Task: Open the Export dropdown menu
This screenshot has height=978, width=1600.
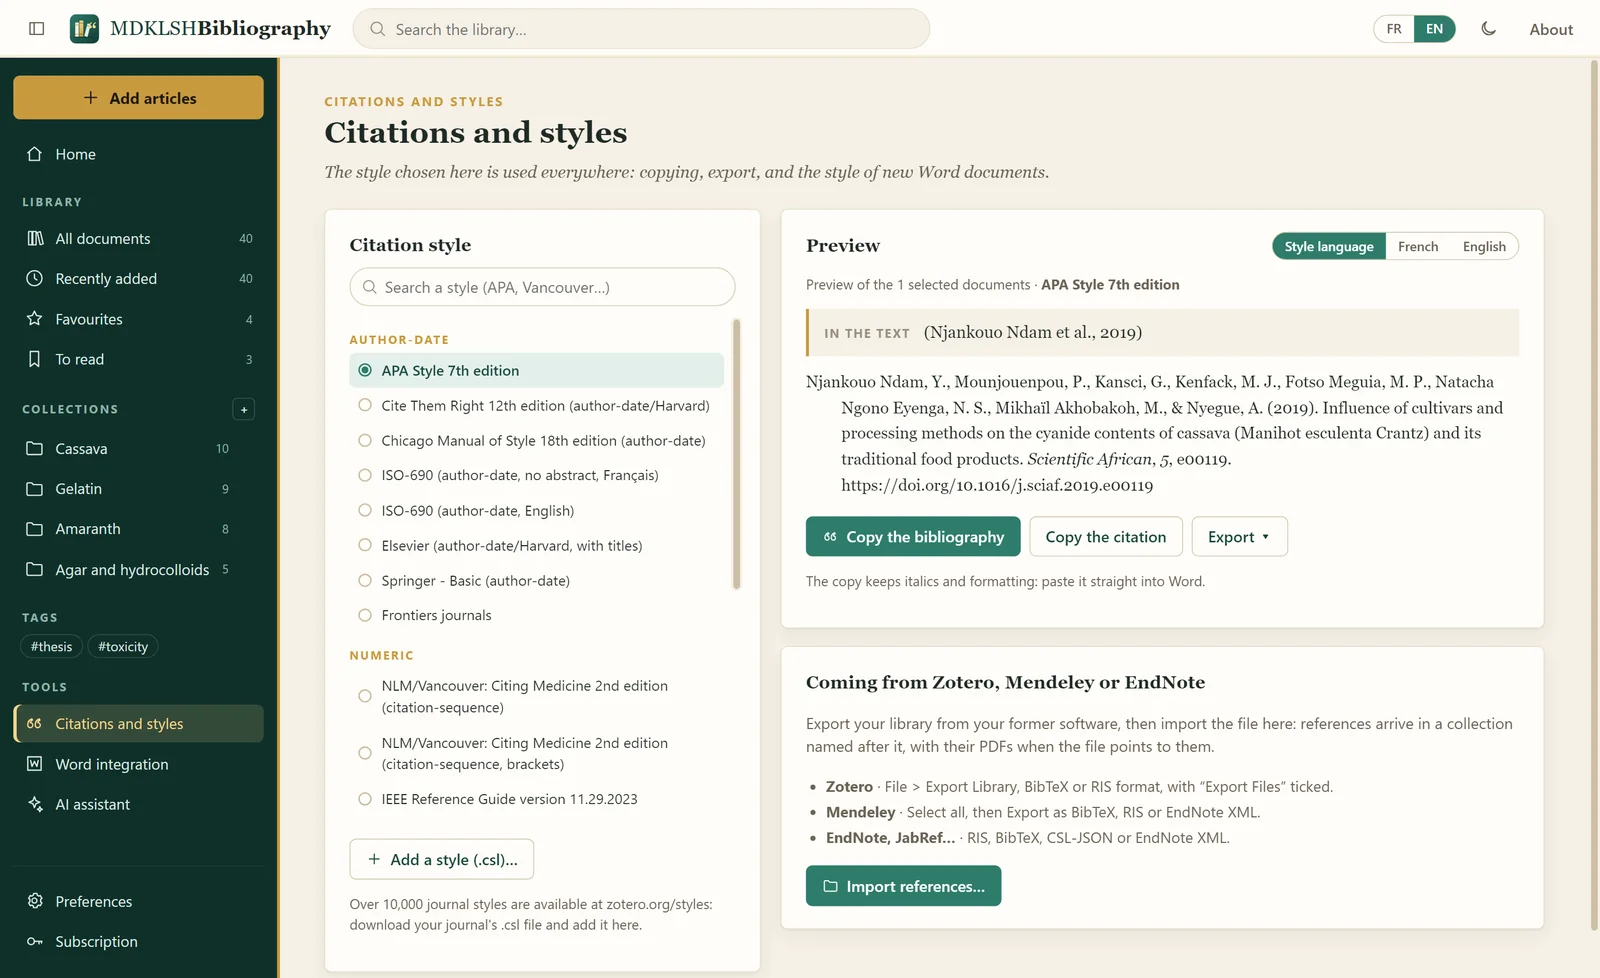Action: (1239, 537)
